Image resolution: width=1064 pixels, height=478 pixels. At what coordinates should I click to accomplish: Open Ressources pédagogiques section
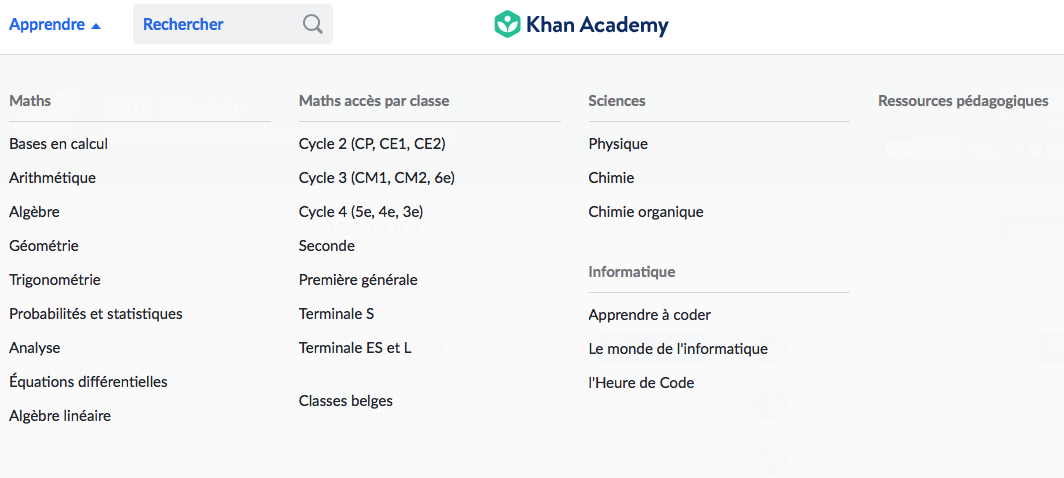(x=963, y=101)
